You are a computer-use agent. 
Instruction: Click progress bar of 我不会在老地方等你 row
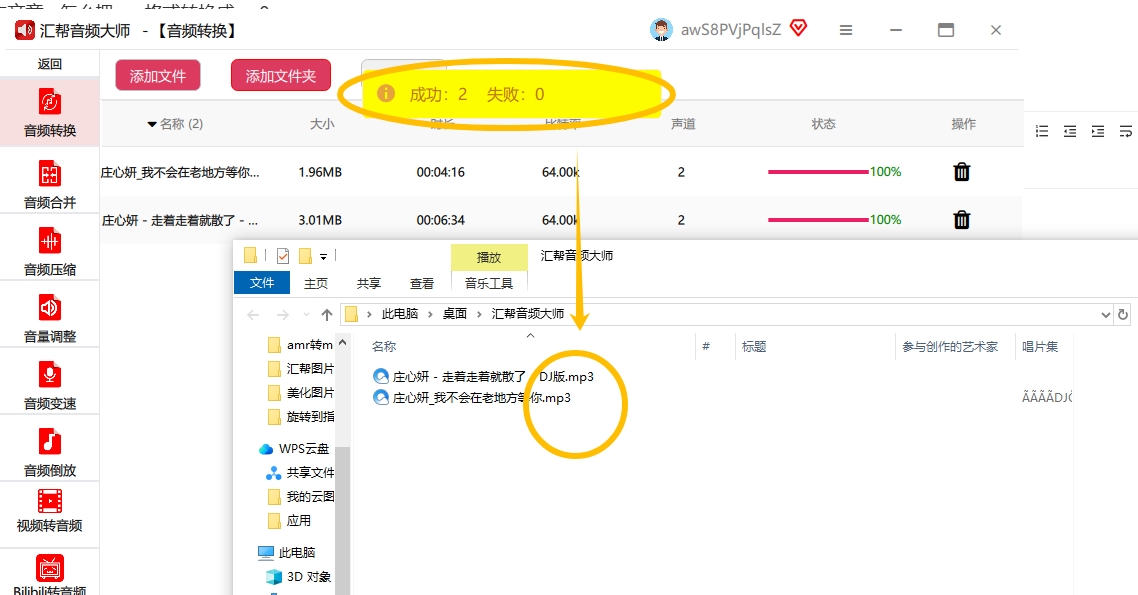click(818, 172)
